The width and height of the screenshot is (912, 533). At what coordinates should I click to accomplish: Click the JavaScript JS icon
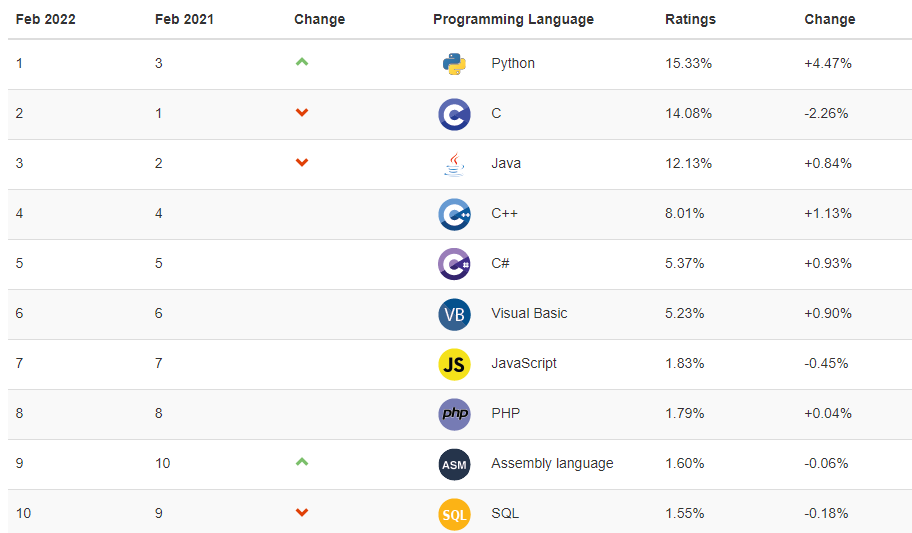click(454, 364)
